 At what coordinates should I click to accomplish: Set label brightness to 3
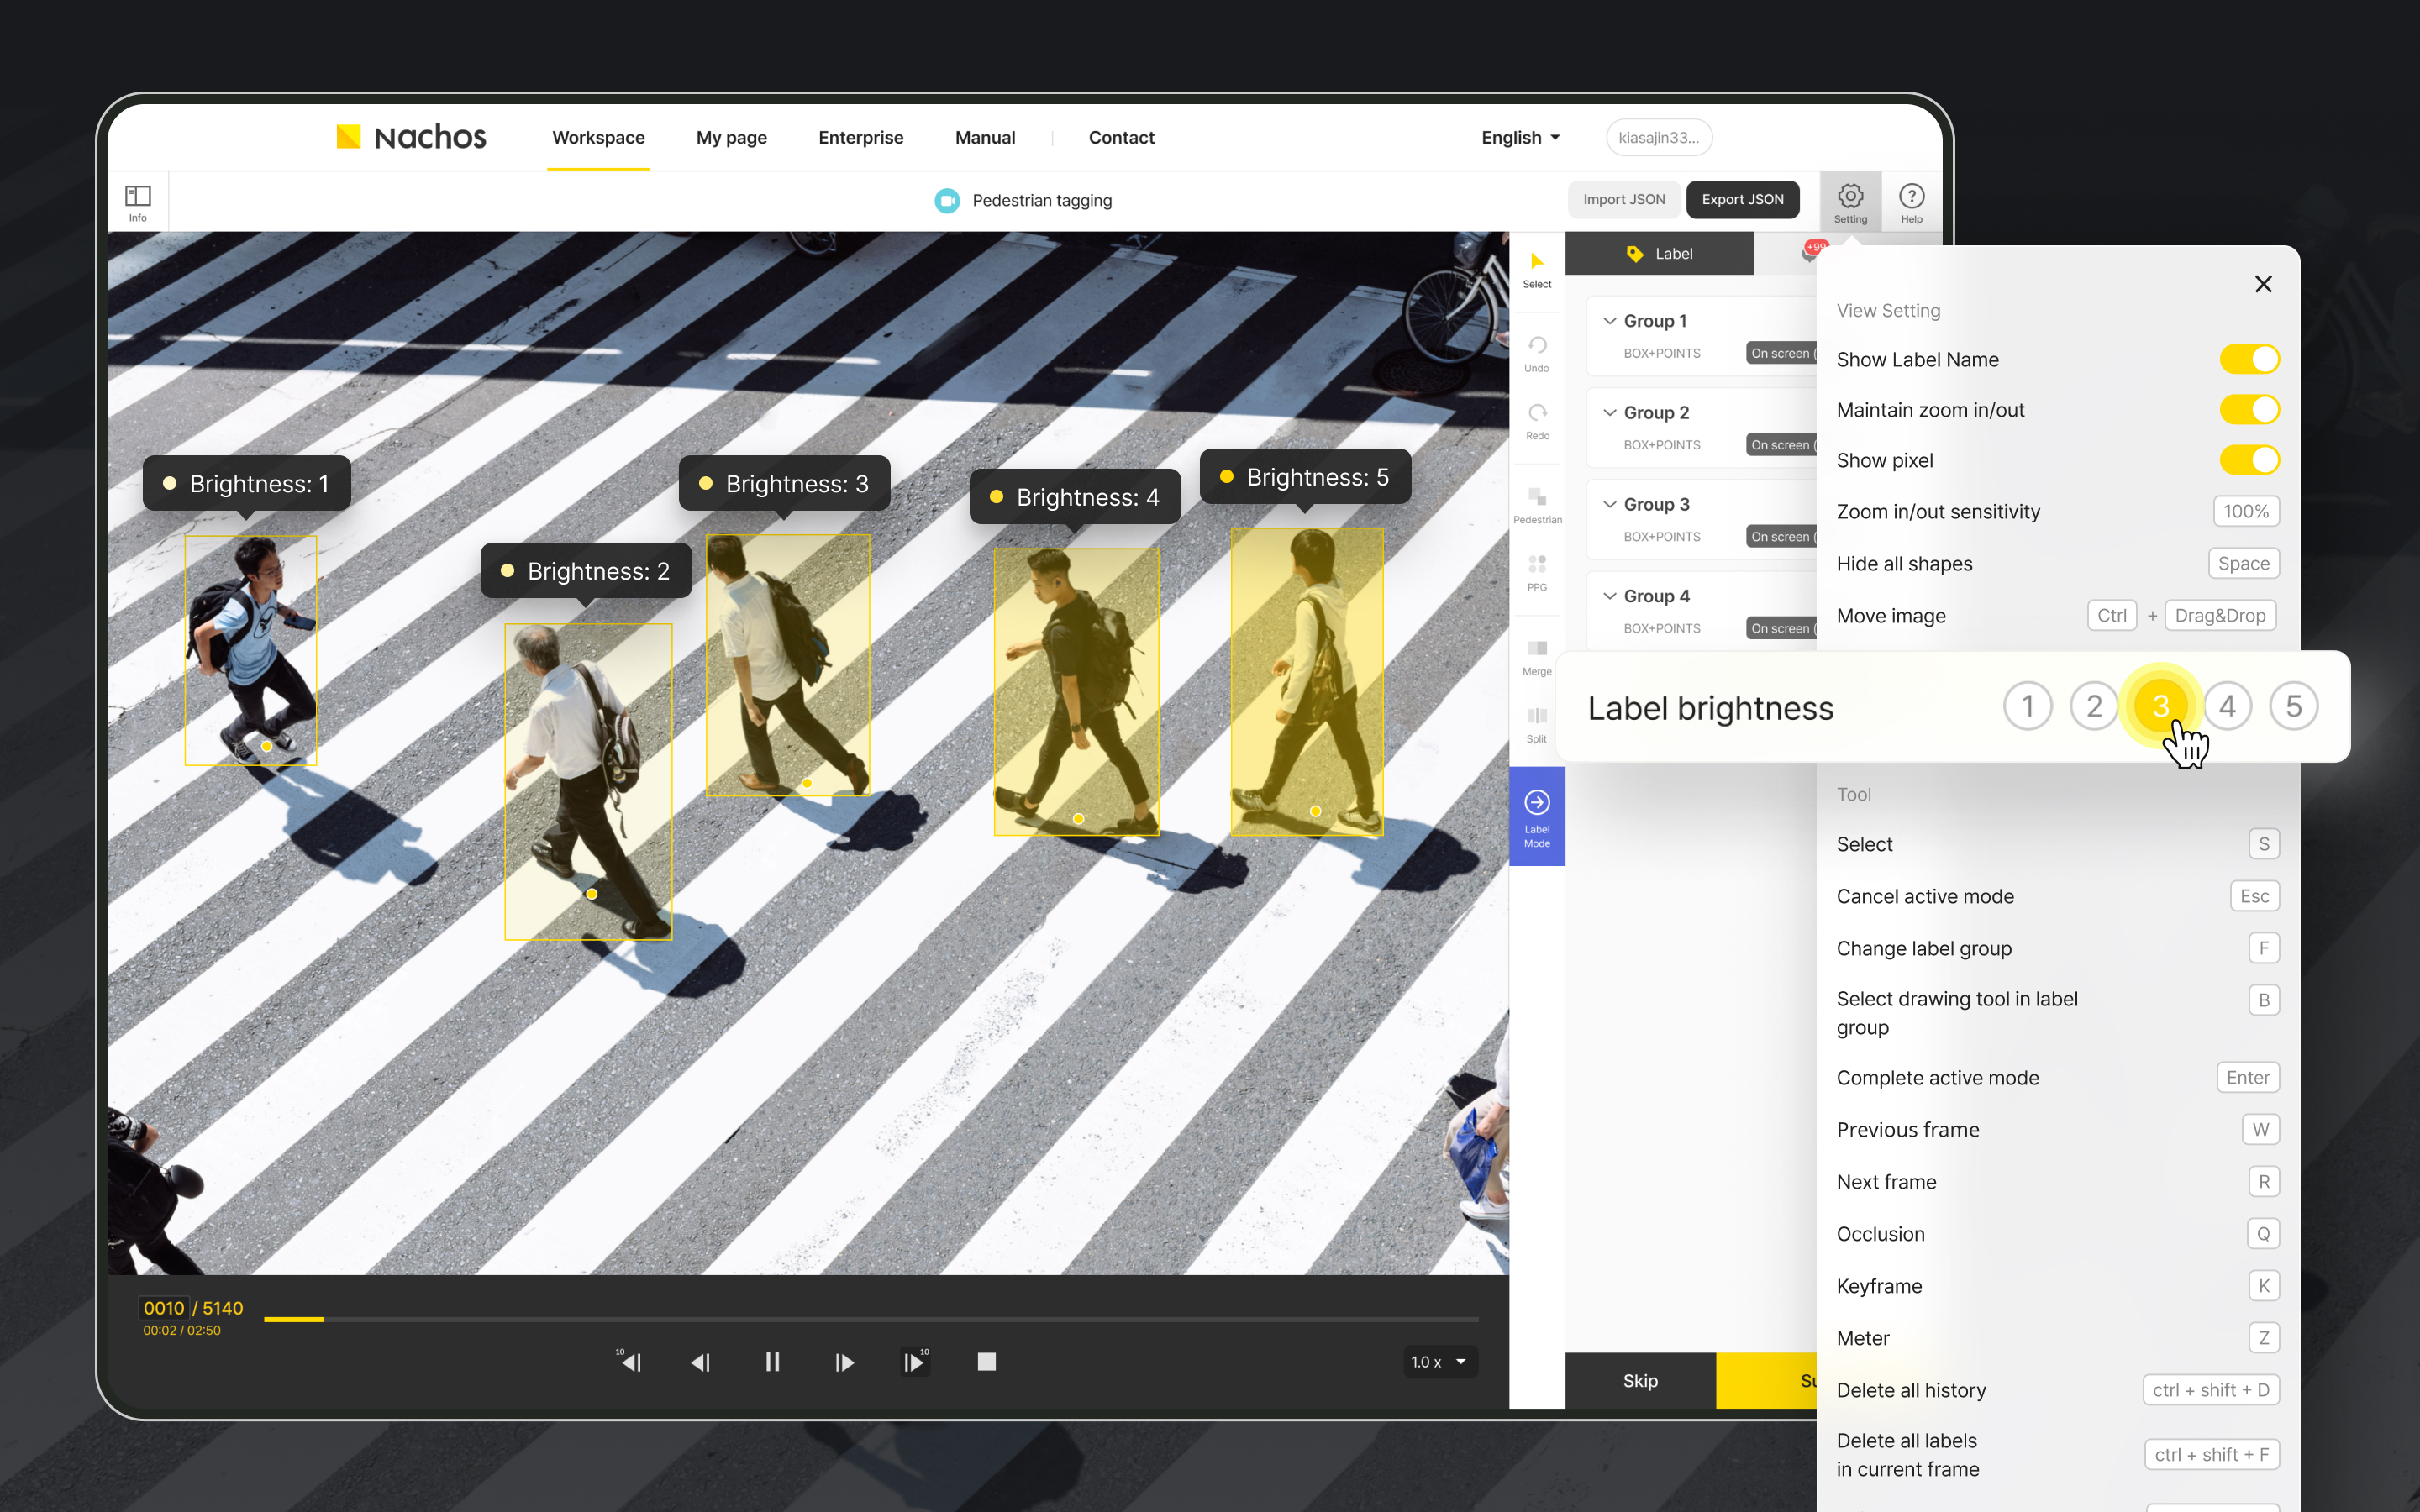pyautogui.click(x=2160, y=706)
